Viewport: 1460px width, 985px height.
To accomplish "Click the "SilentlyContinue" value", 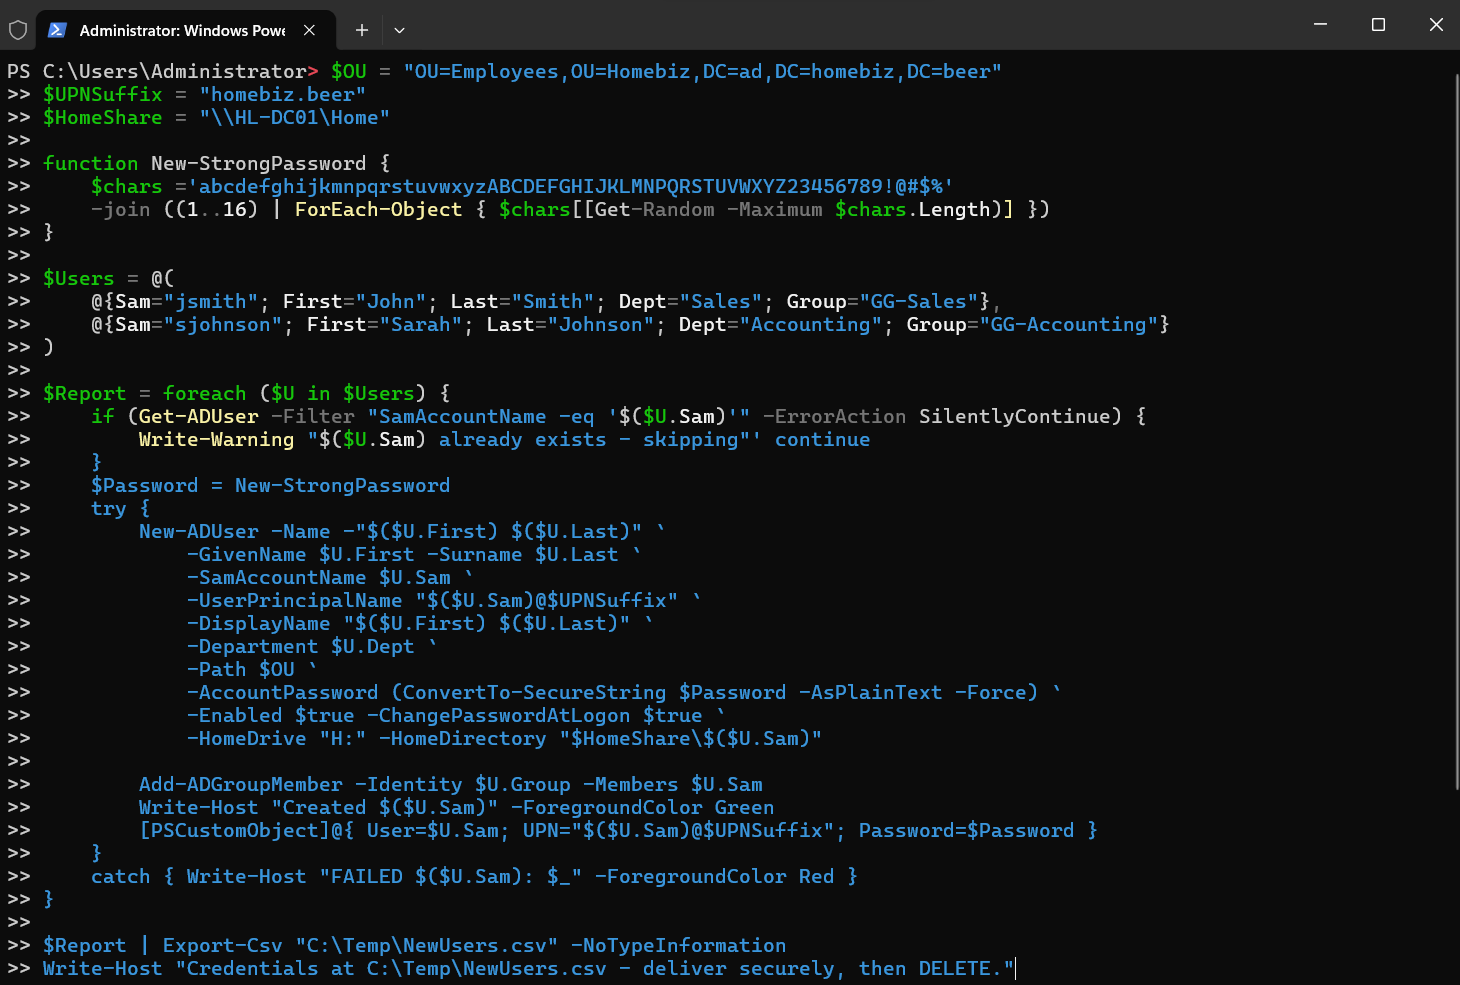I will pos(1015,416).
